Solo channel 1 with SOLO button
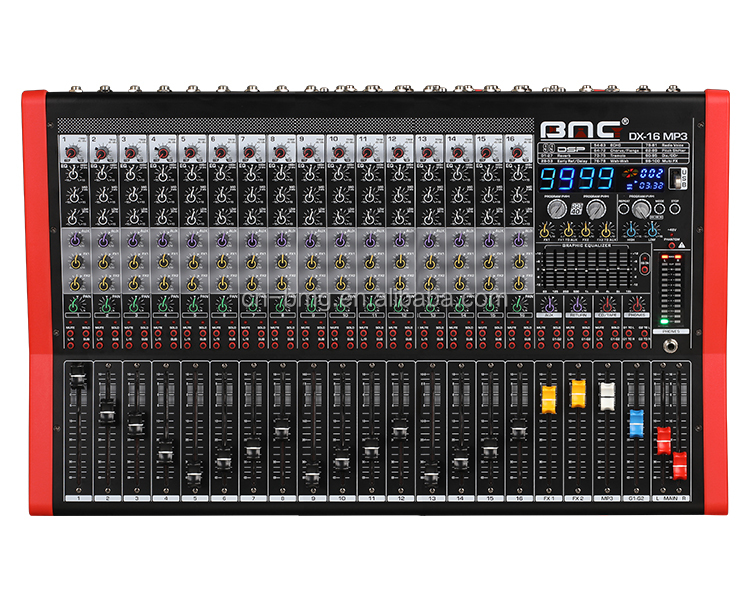 coord(86,333)
